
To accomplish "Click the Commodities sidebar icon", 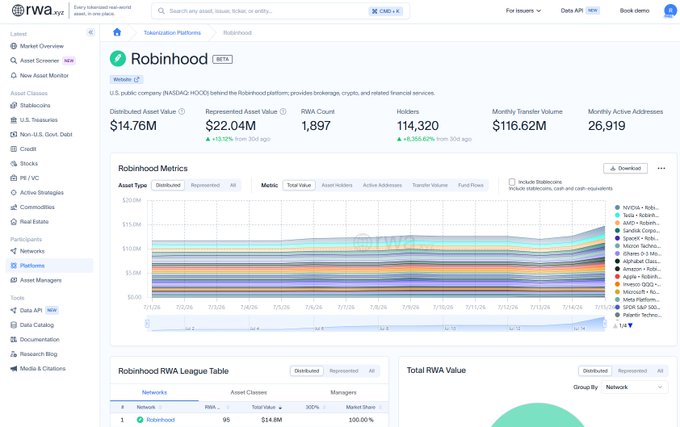I will (13, 207).
